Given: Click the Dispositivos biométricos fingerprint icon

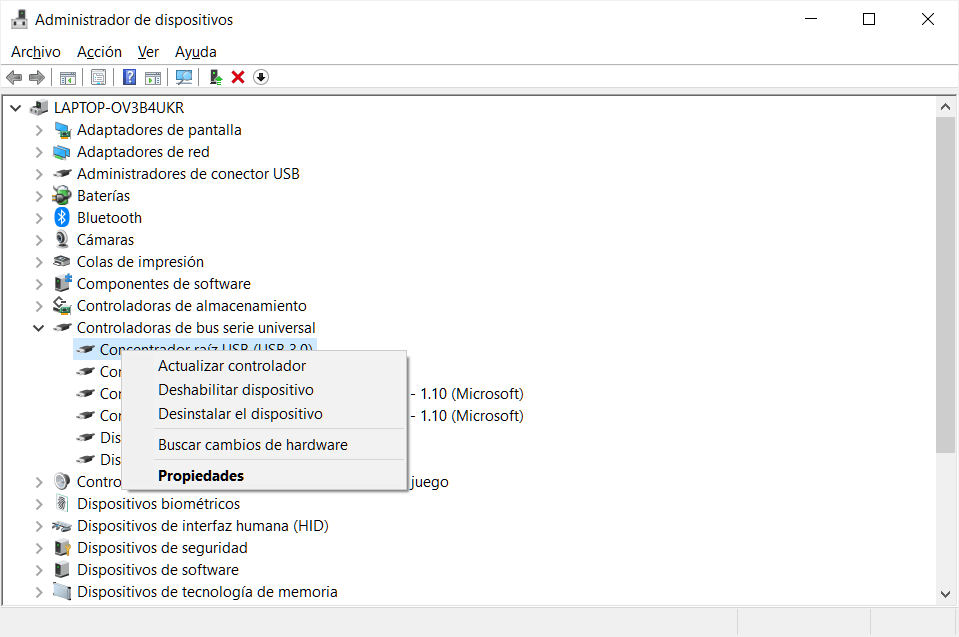Looking at the screenshot, I should click(62, 503).
